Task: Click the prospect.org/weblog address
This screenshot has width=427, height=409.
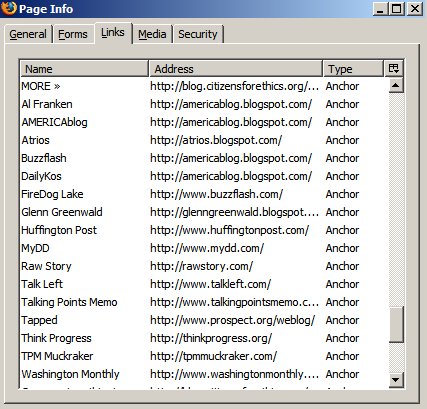Action: (232, 320)
